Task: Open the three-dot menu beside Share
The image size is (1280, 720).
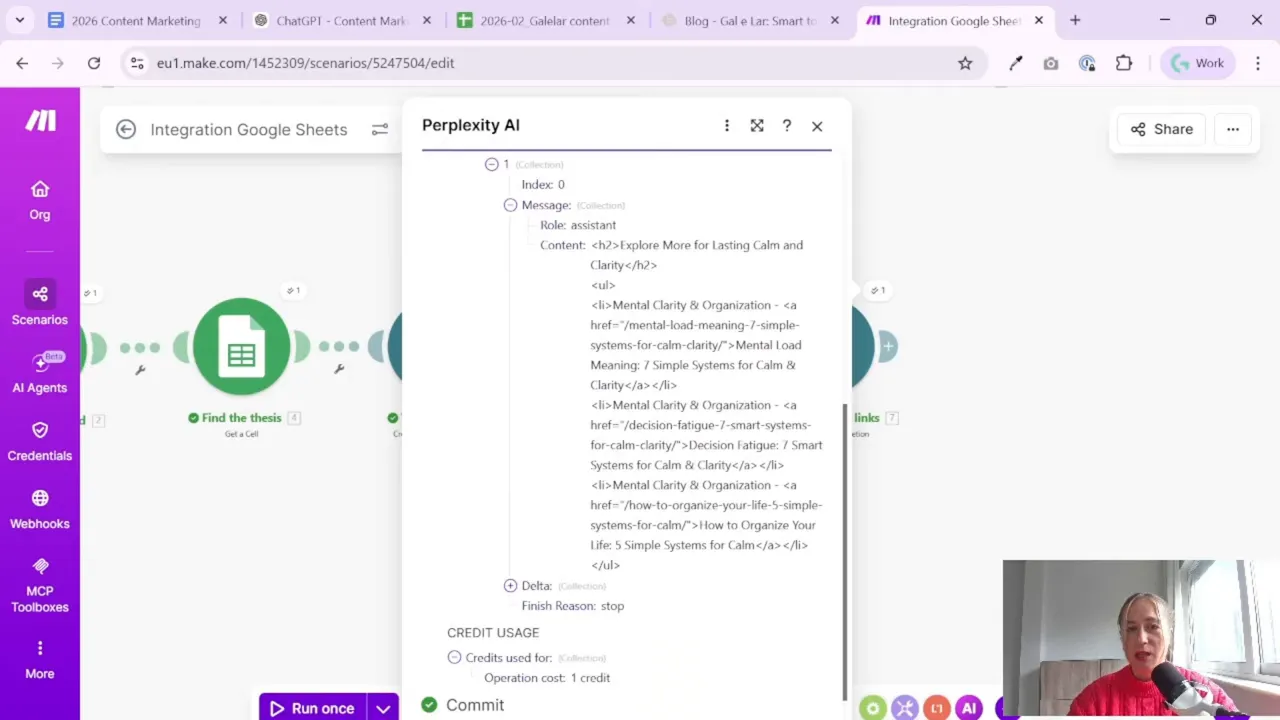Action: click(x=1233, y=129)
